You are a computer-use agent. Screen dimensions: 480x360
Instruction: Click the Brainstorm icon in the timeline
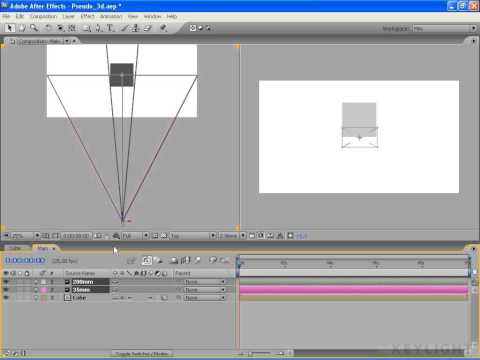(x=213, y=260)
